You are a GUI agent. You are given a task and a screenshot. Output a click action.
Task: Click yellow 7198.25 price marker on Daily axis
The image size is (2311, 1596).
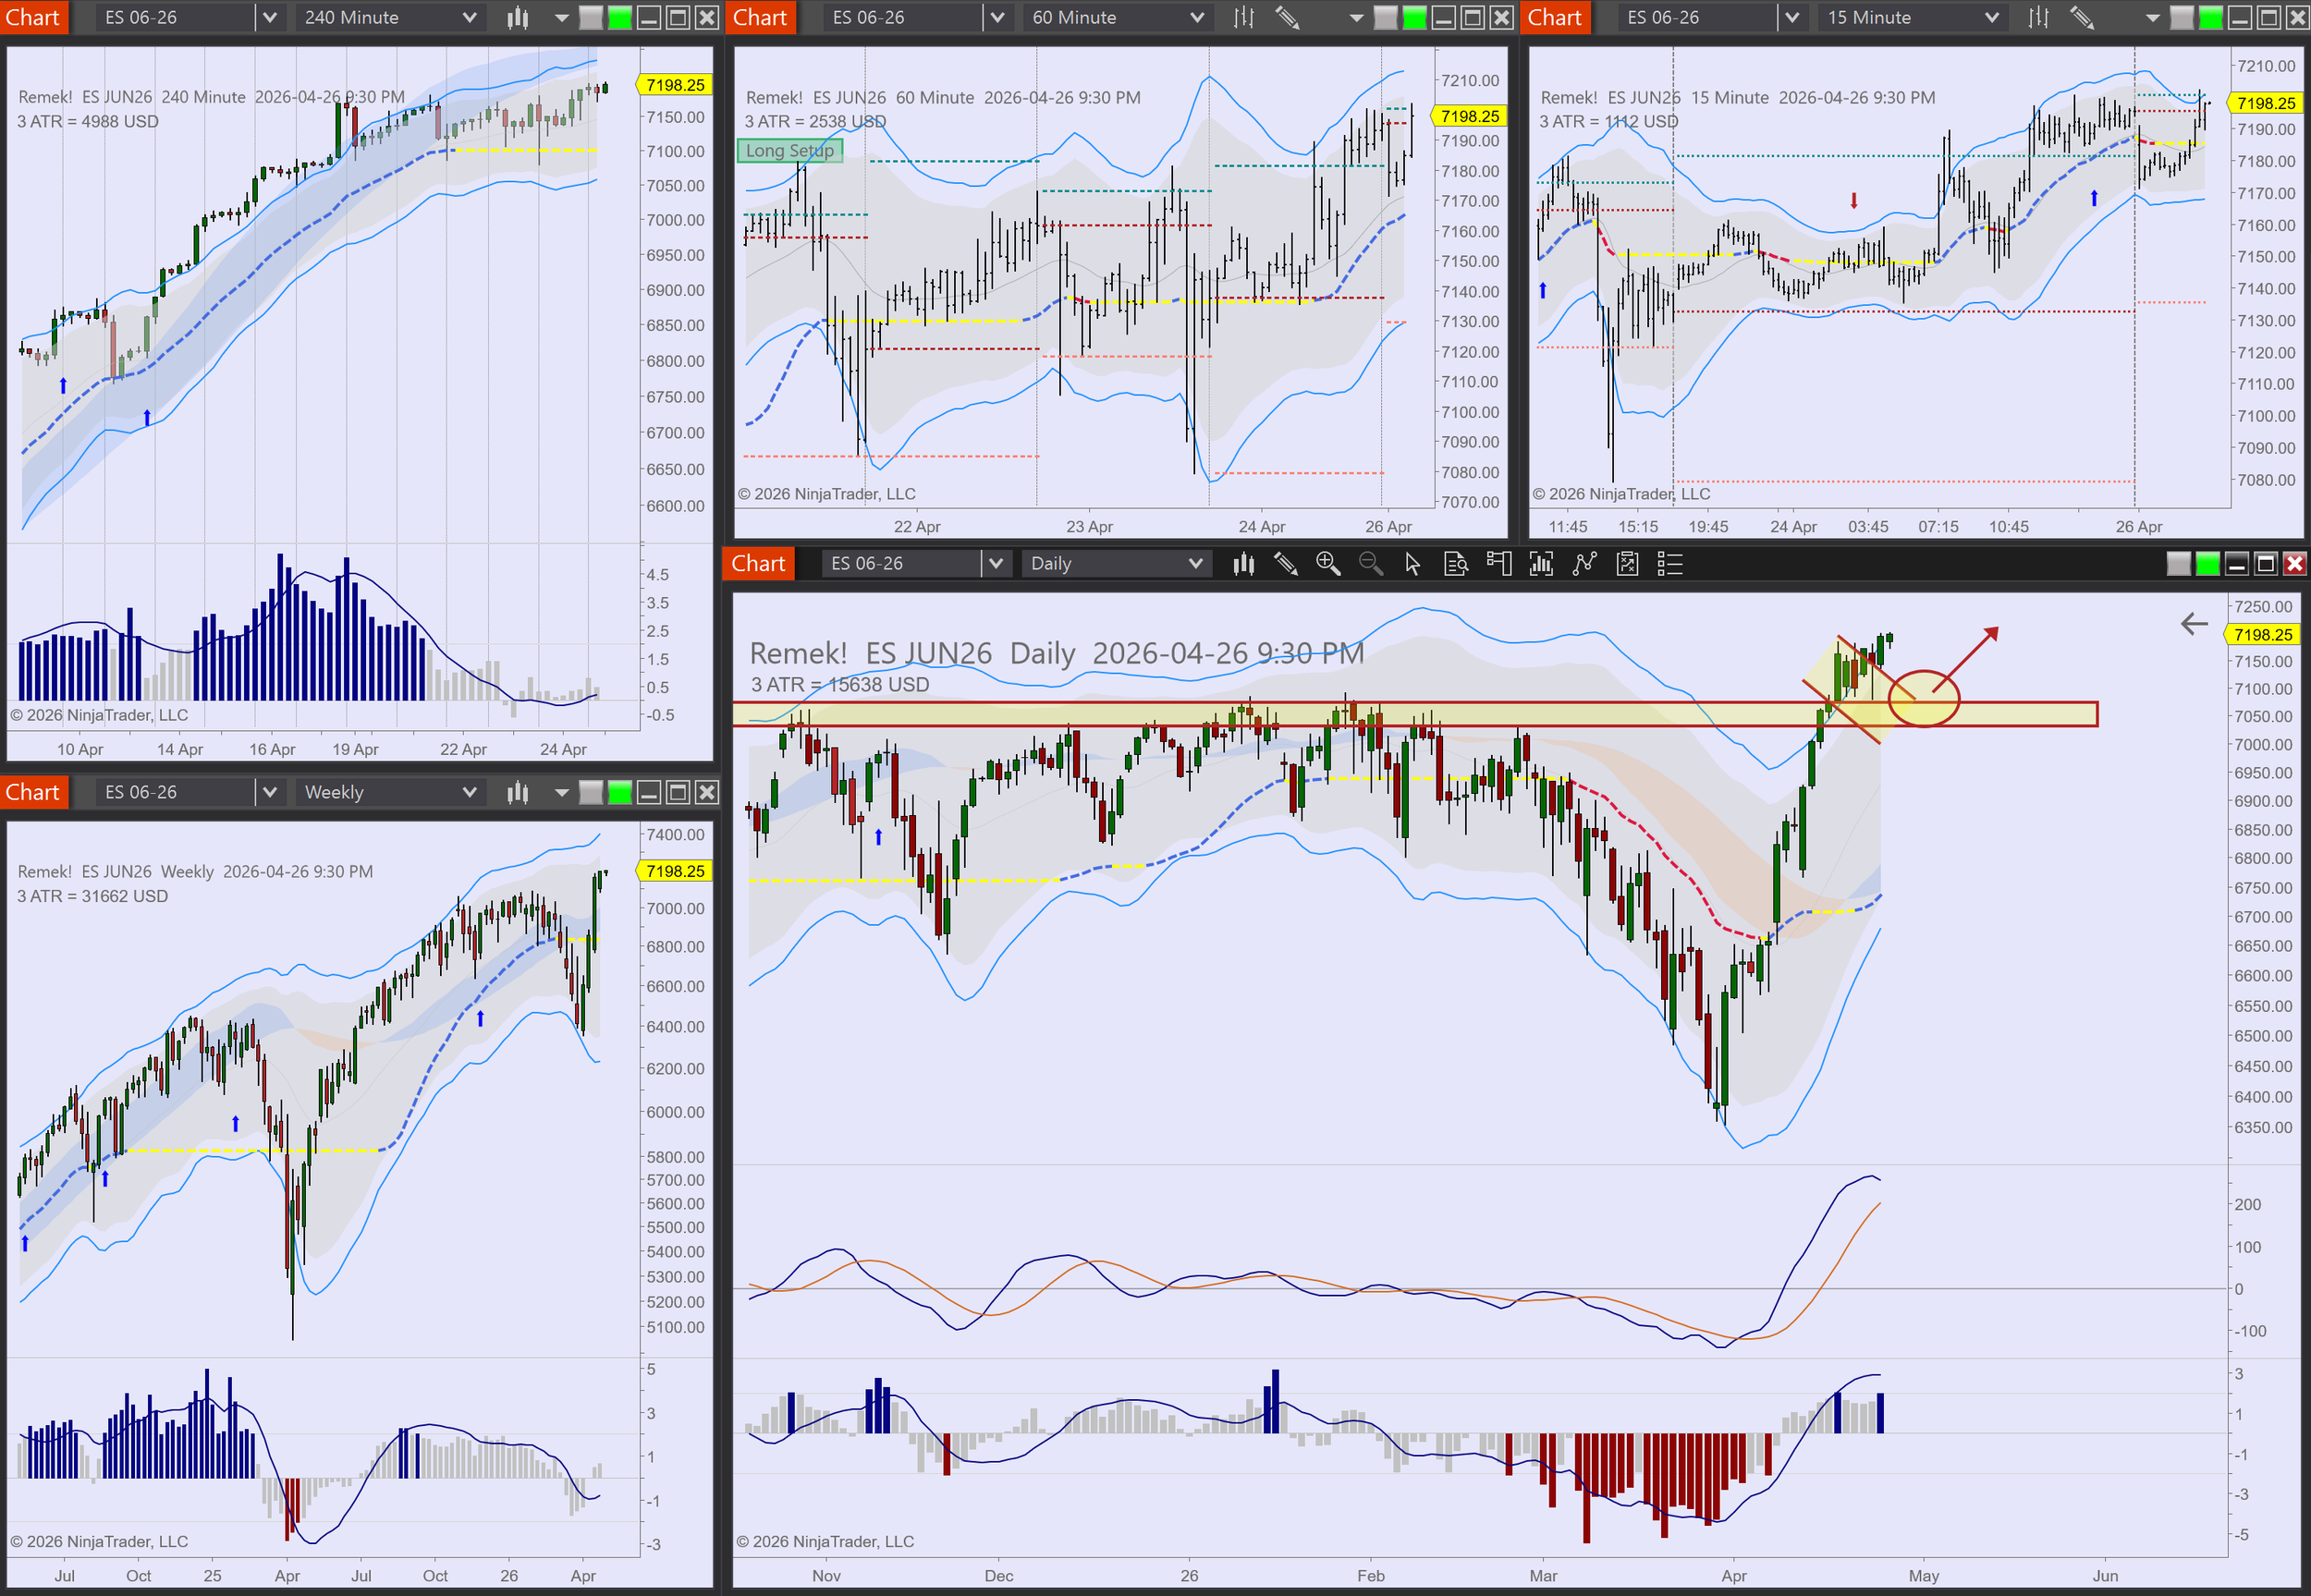point(2262,635)
